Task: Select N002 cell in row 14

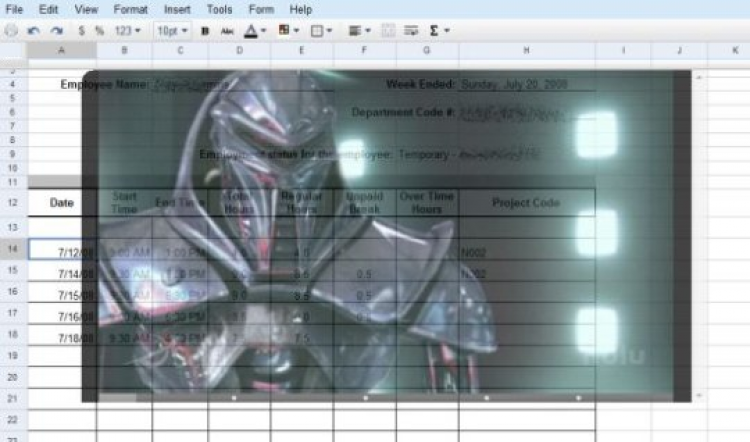Action: (x=526, y=251)
